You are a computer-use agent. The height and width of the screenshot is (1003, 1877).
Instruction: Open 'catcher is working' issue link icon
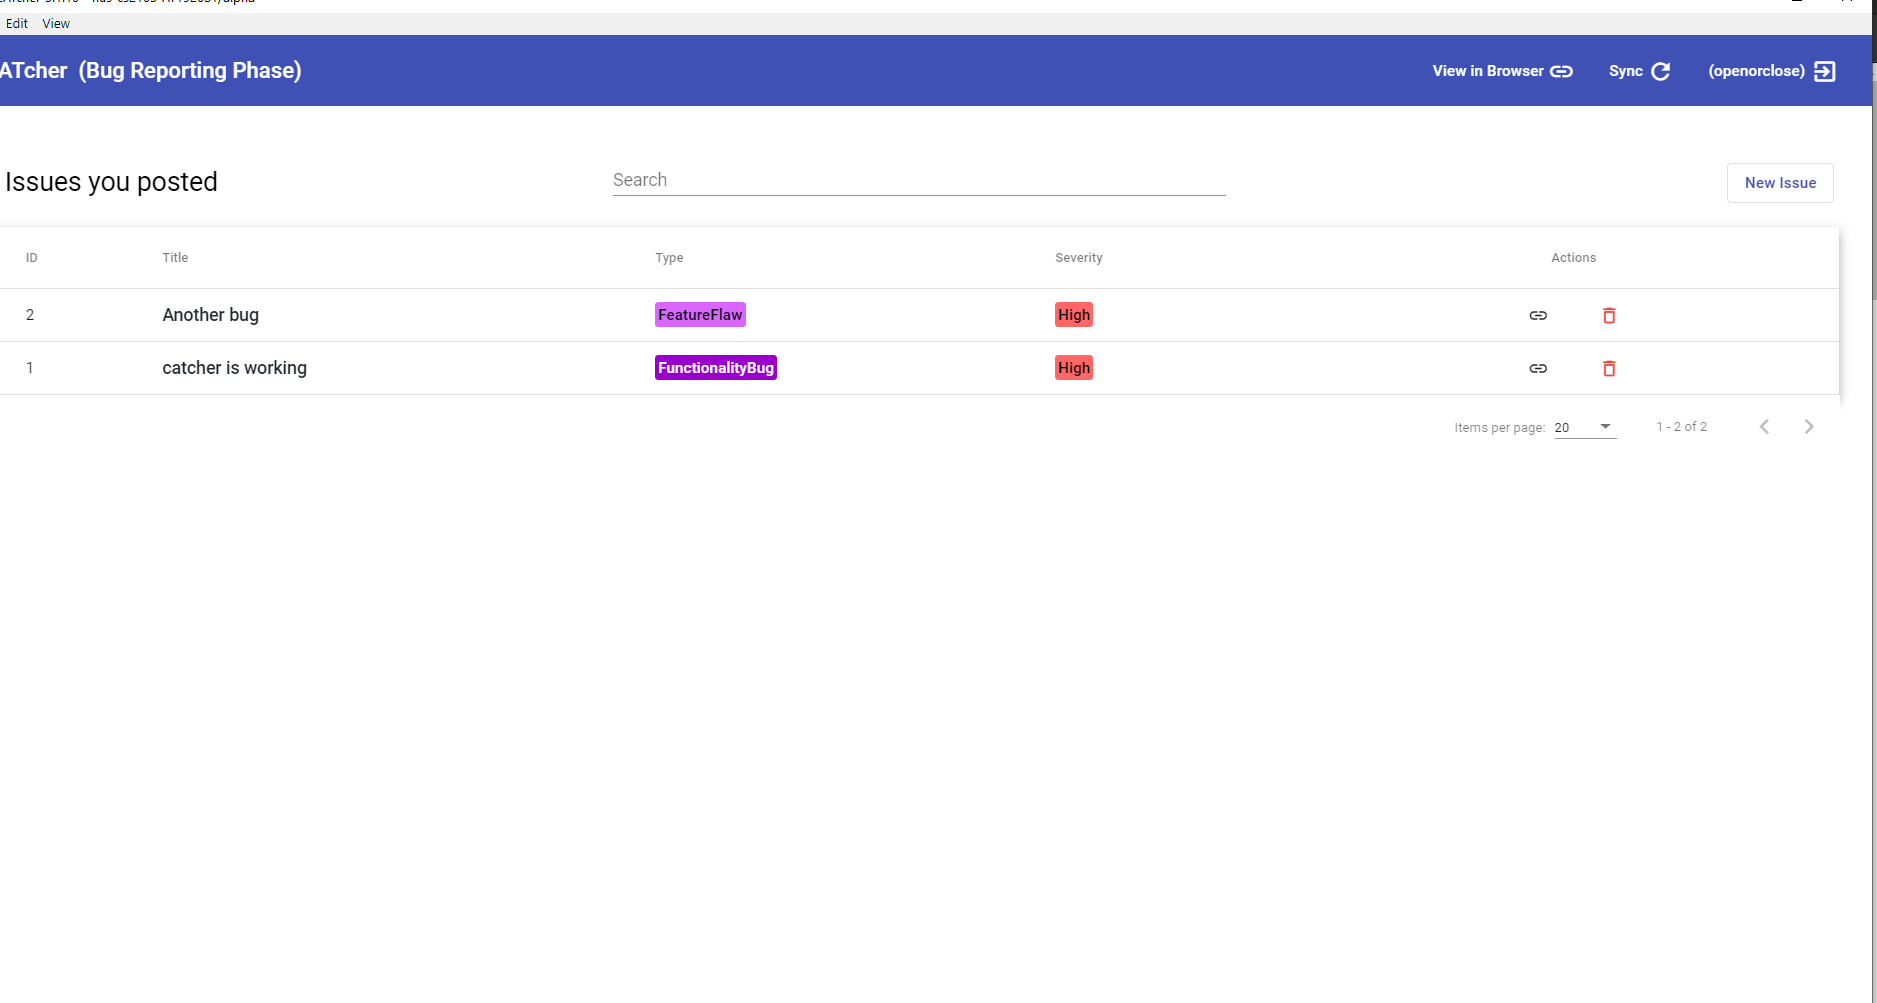point(1538,368)
